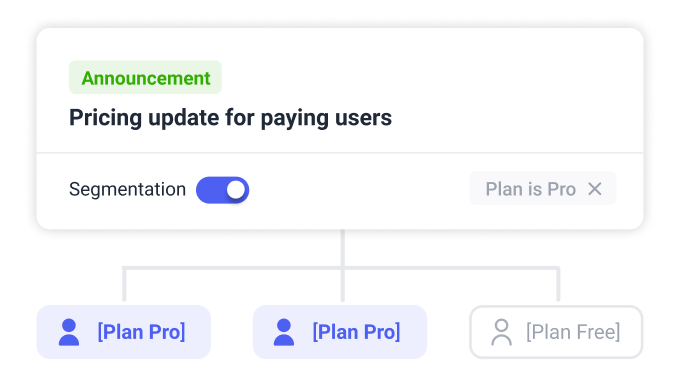Toggle the Segmentation switch off

[x=222, y=190]
